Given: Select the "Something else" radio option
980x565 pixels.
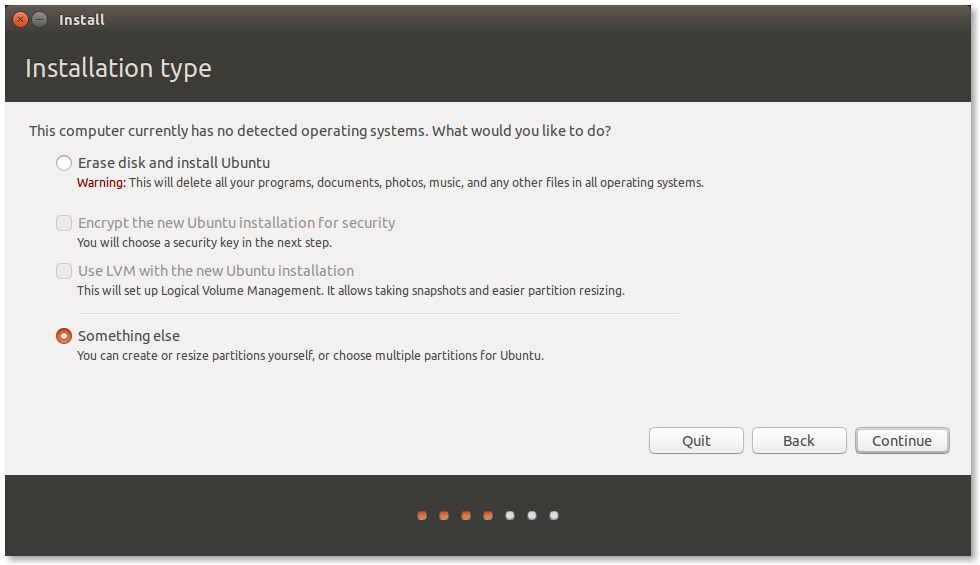Looking at the screenshot, I should coord(64,336).
